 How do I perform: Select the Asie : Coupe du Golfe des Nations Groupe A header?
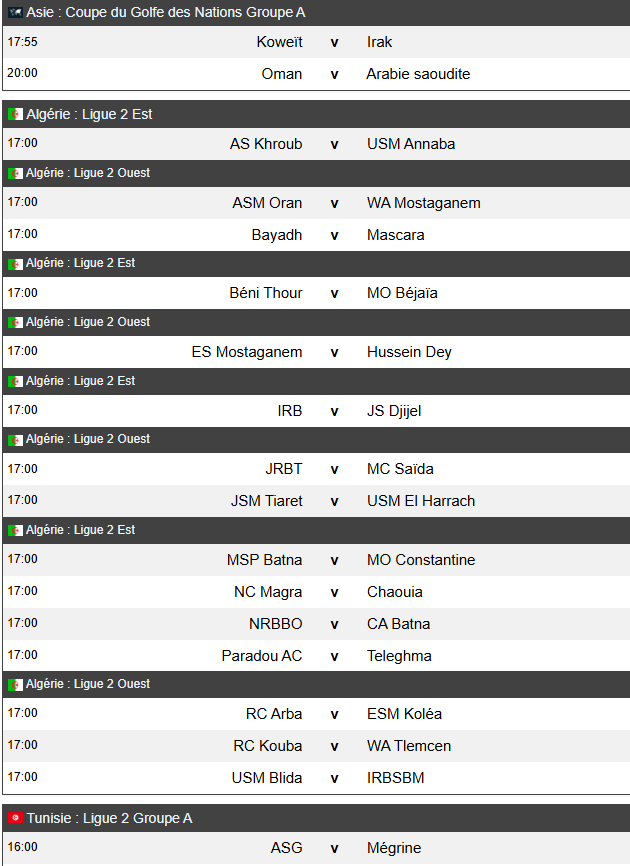coord(316,13)
